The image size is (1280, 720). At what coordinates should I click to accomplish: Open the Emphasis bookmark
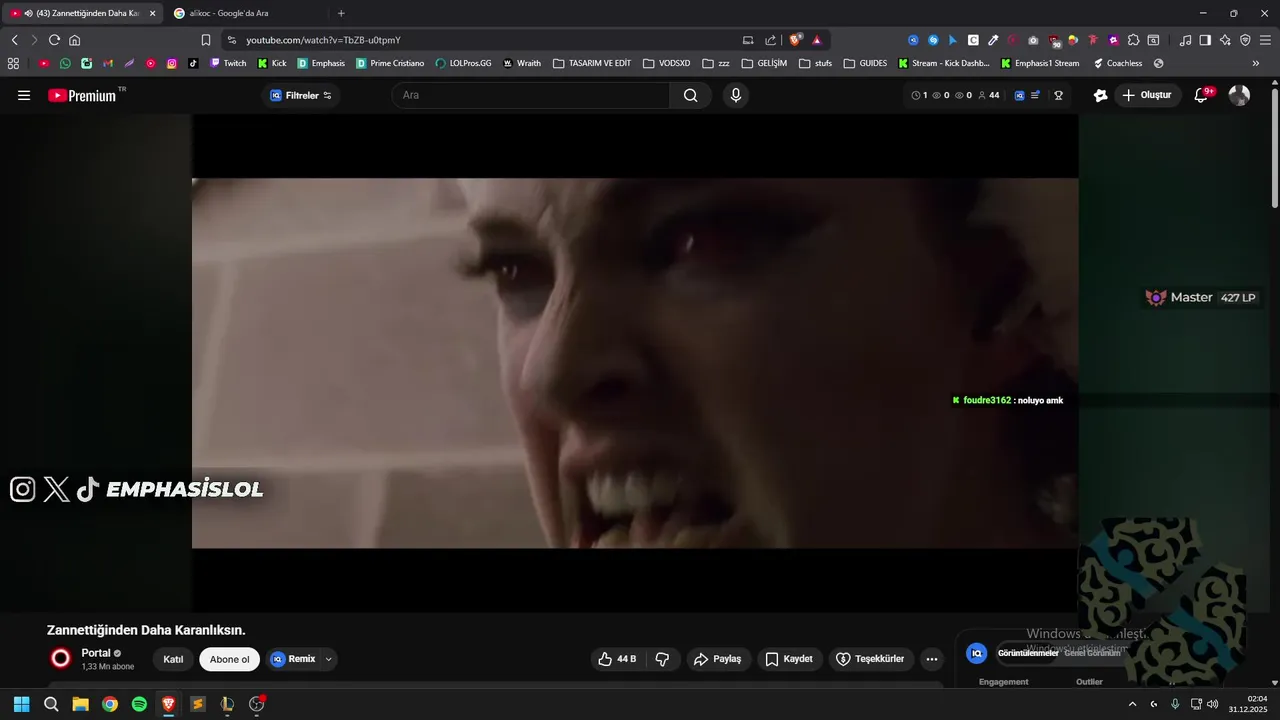(321, 63)
